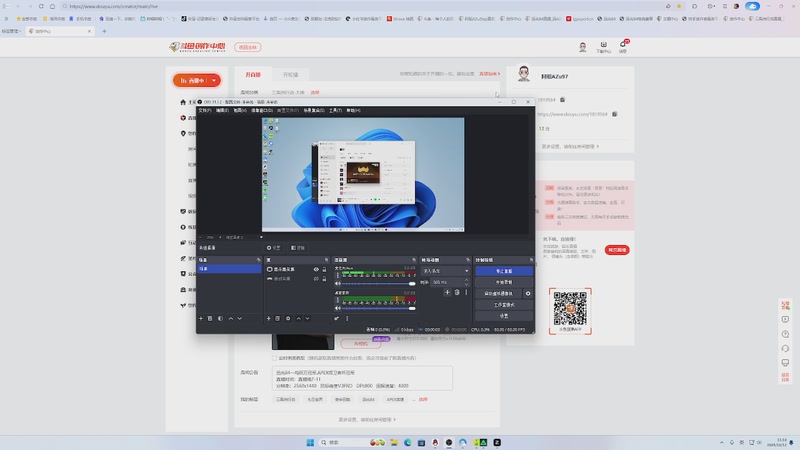Open scene filters in OBS scenes panel
800x450 pixels.
[x=220, y=318]
